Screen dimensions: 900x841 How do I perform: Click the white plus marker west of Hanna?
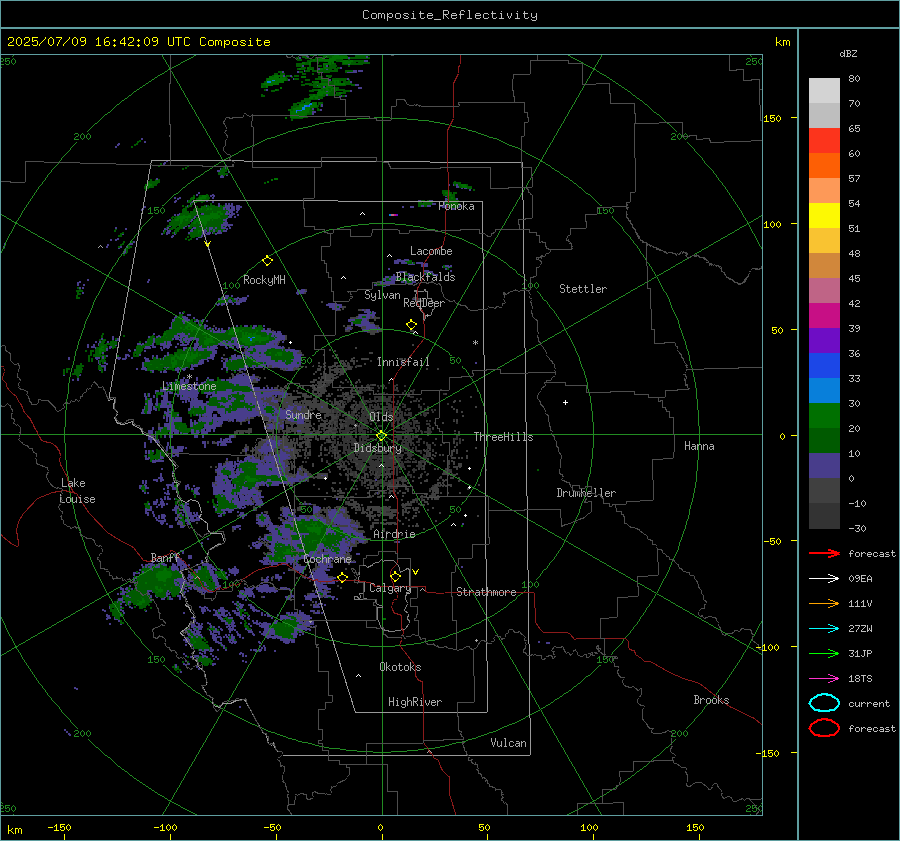[x=565, y=402]
